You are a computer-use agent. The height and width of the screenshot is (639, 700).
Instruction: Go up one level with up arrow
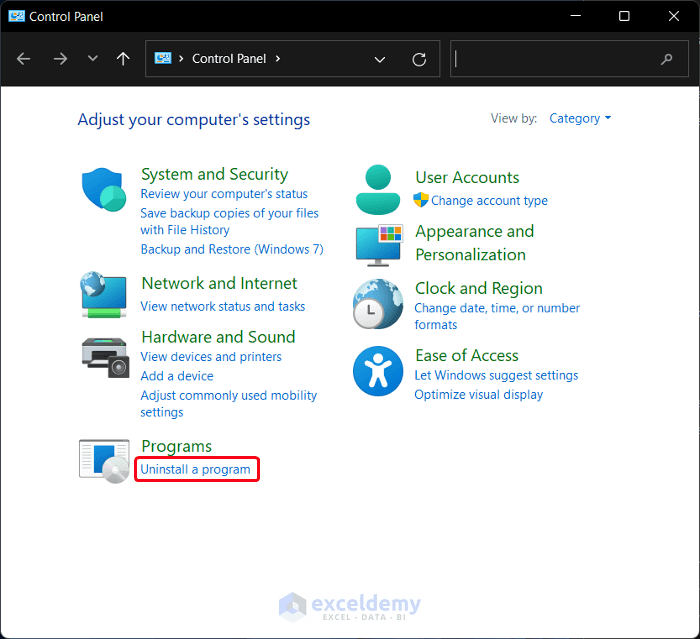[x=123, y=58]
